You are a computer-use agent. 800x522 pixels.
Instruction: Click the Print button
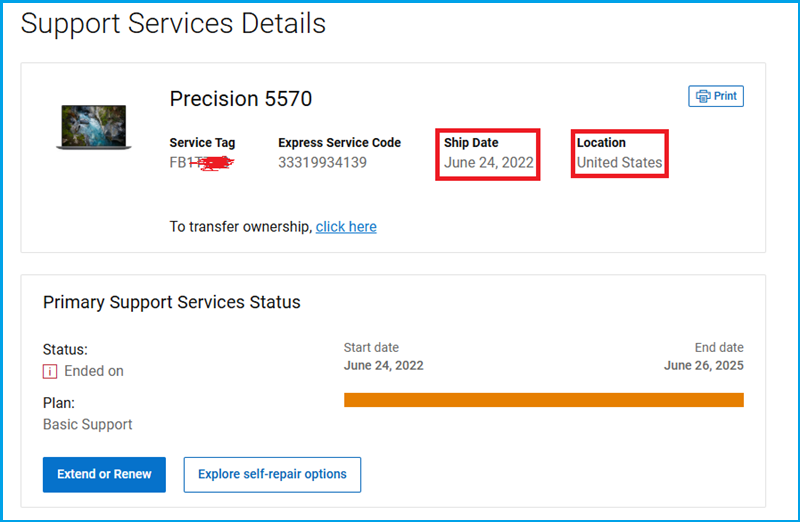click(x=716, y=96)
